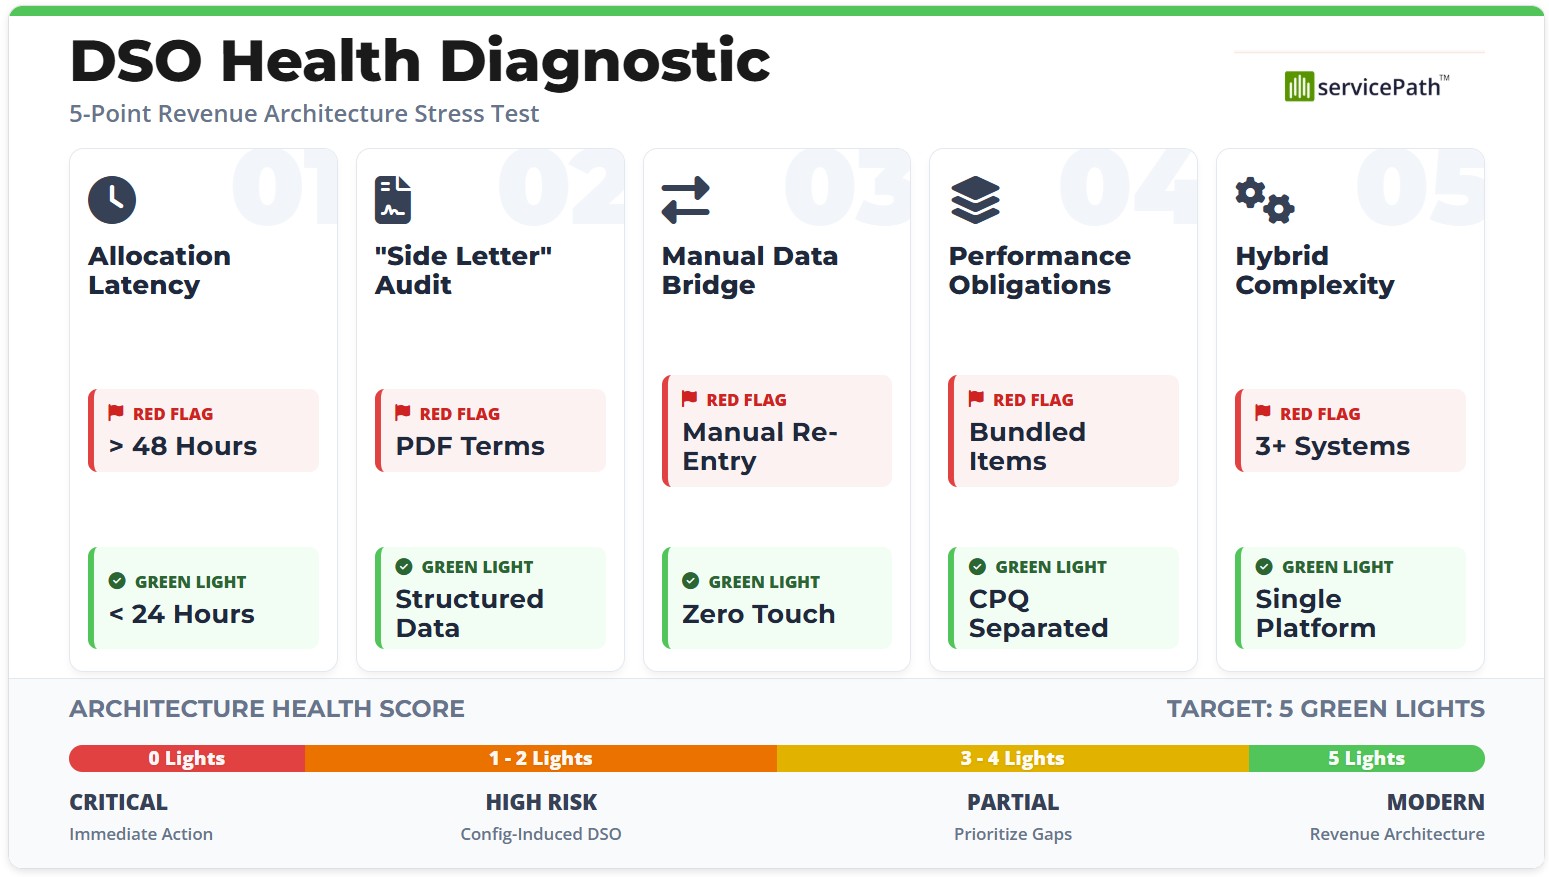Screen dimensions: 1549x877
Task: Select the orange 1 - 2 Lights segment
Action: click(x=540, y=758)
